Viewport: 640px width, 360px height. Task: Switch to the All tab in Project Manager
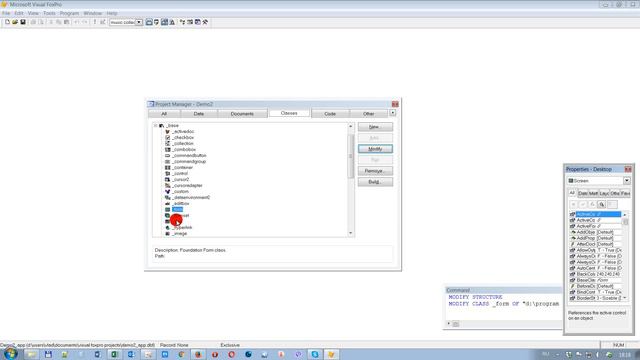[164, 114]
